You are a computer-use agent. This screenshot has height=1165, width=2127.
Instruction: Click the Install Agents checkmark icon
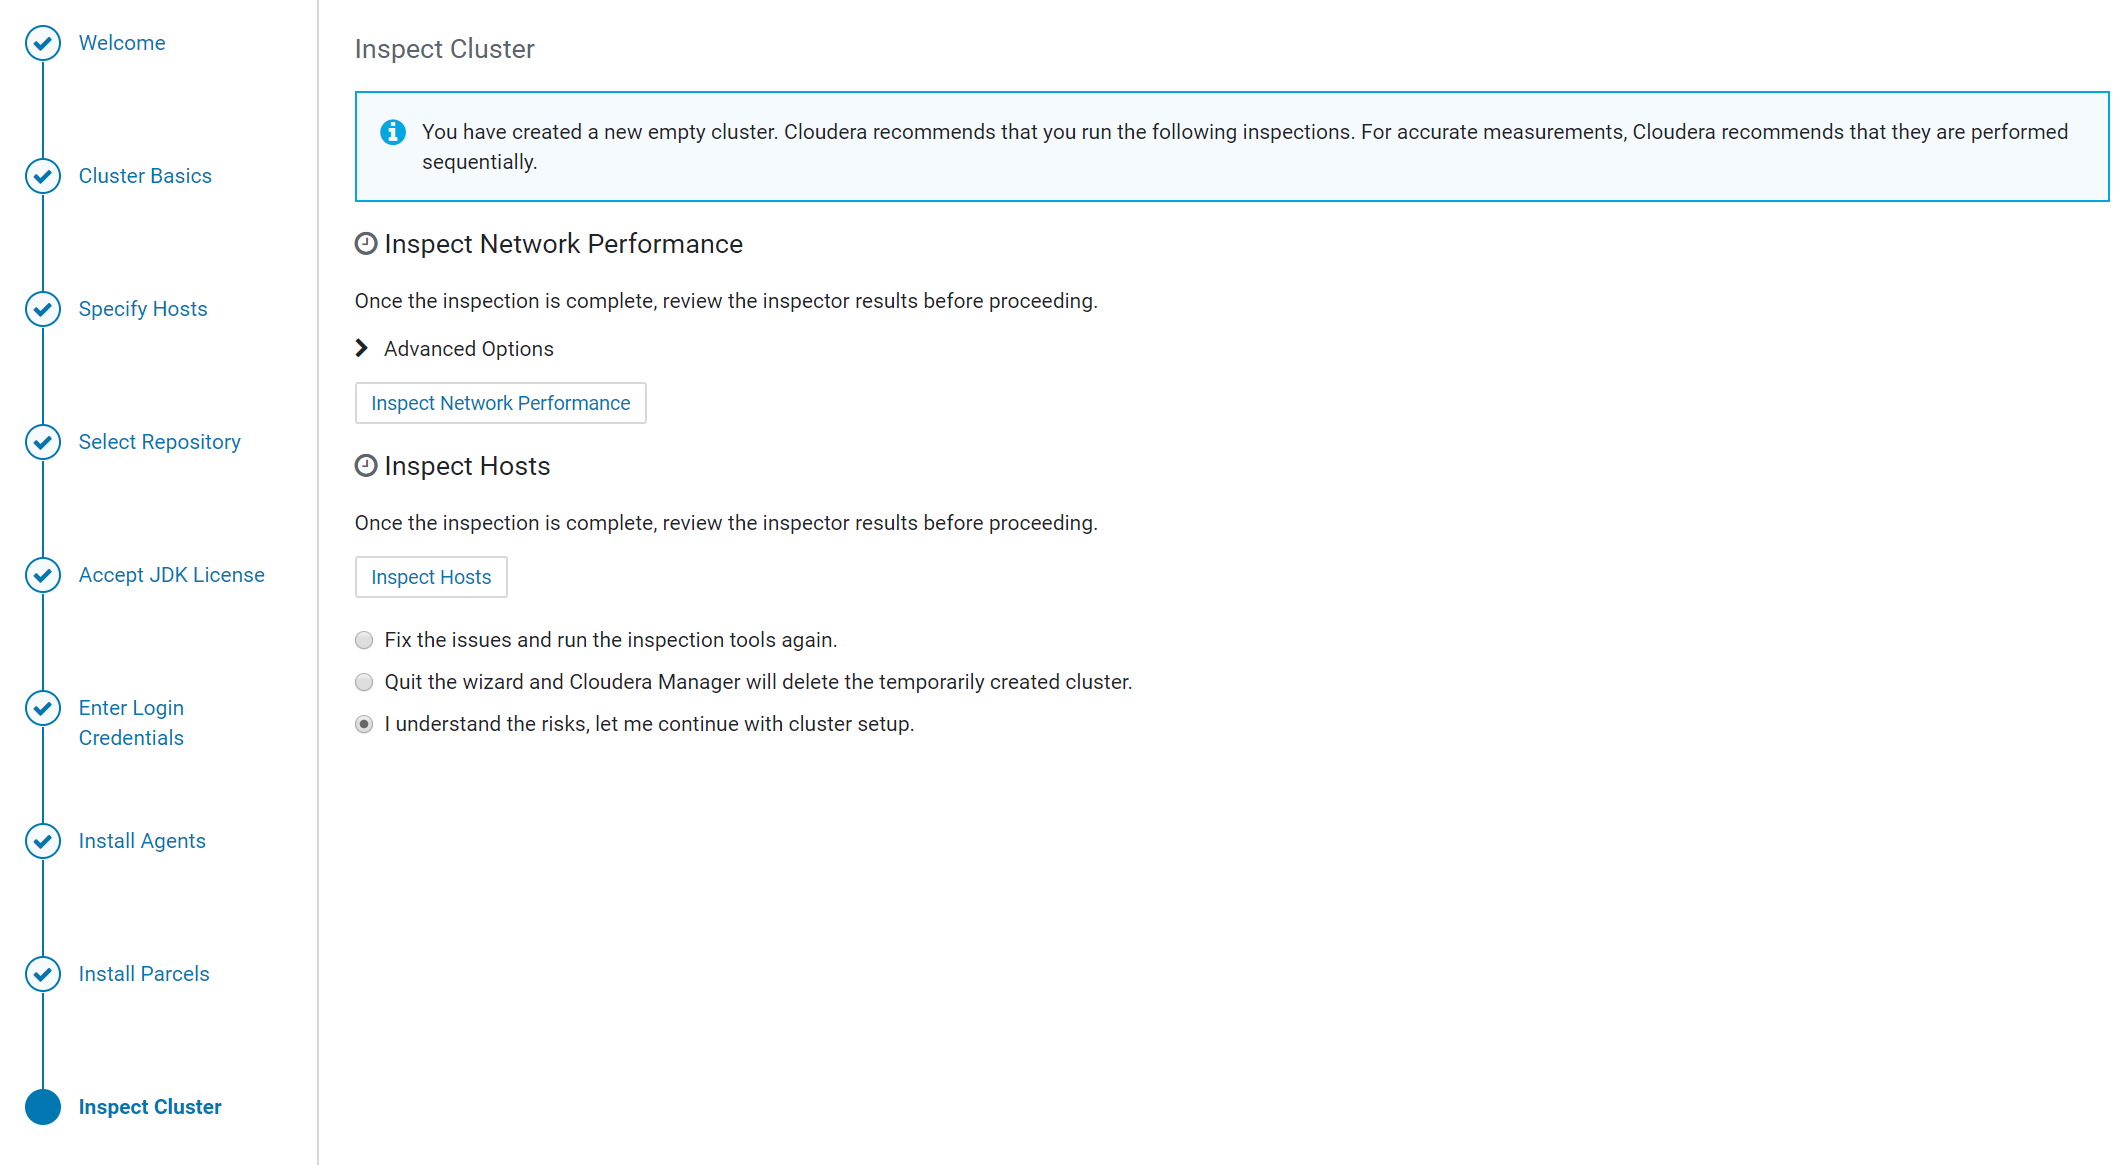coord(43,841)
